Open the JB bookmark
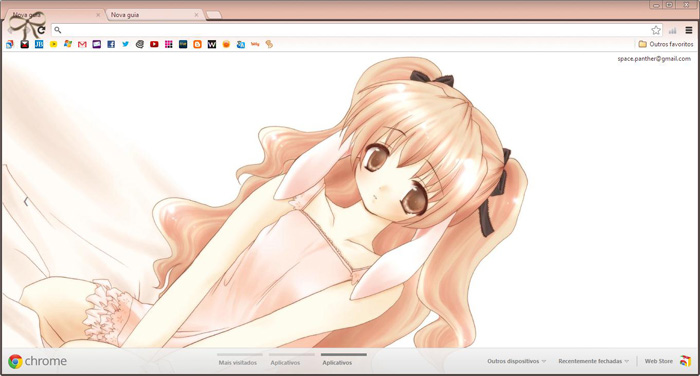The width and height of the screenshot is (700, 376). click(x=39, y=44)
